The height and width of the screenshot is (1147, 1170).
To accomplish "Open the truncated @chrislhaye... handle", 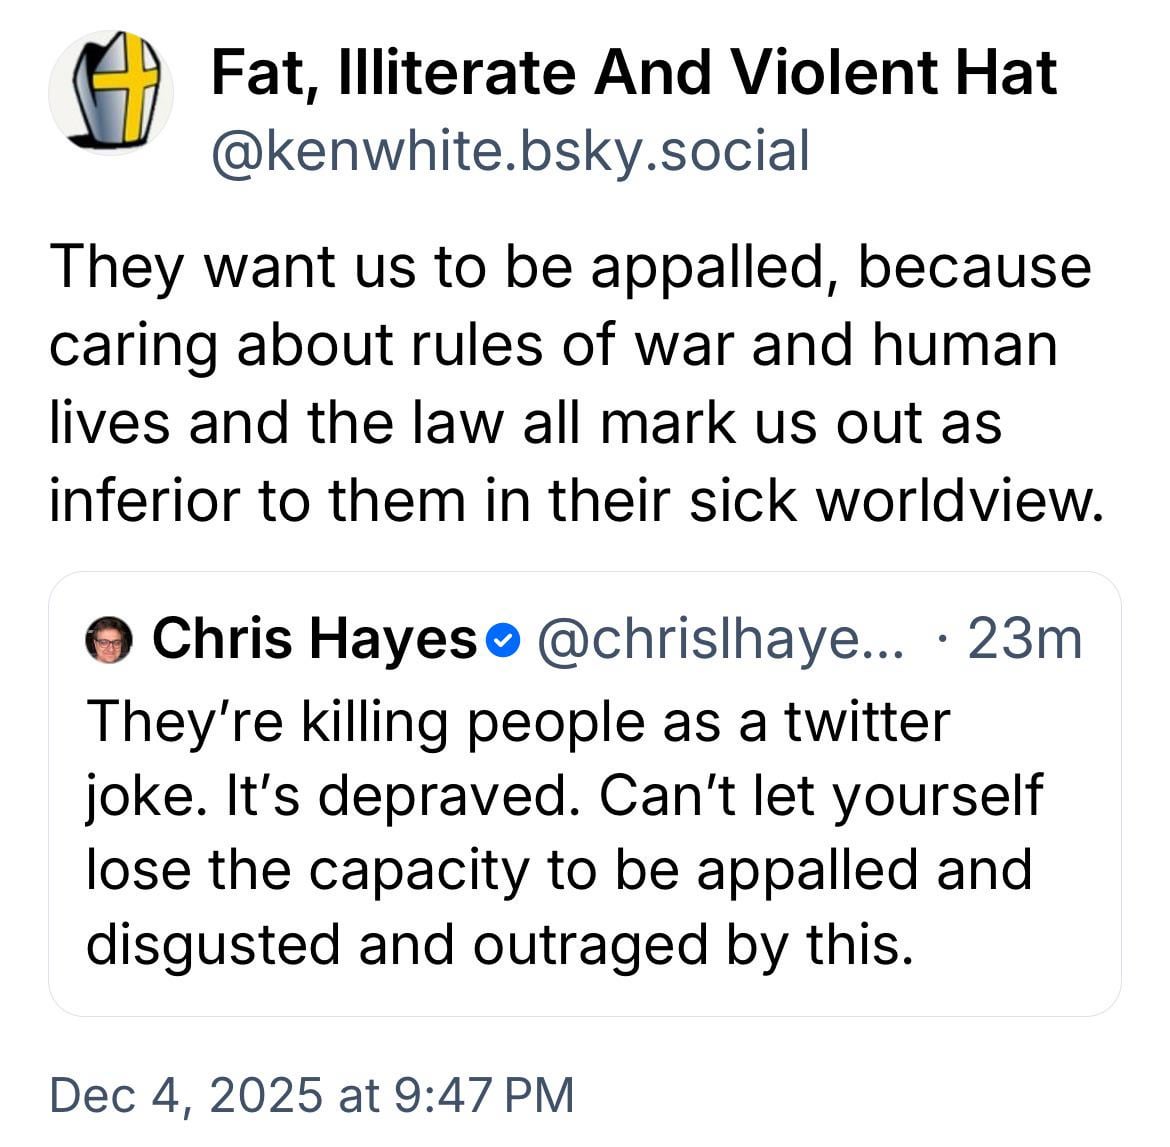I will click(x=720, y=638).
